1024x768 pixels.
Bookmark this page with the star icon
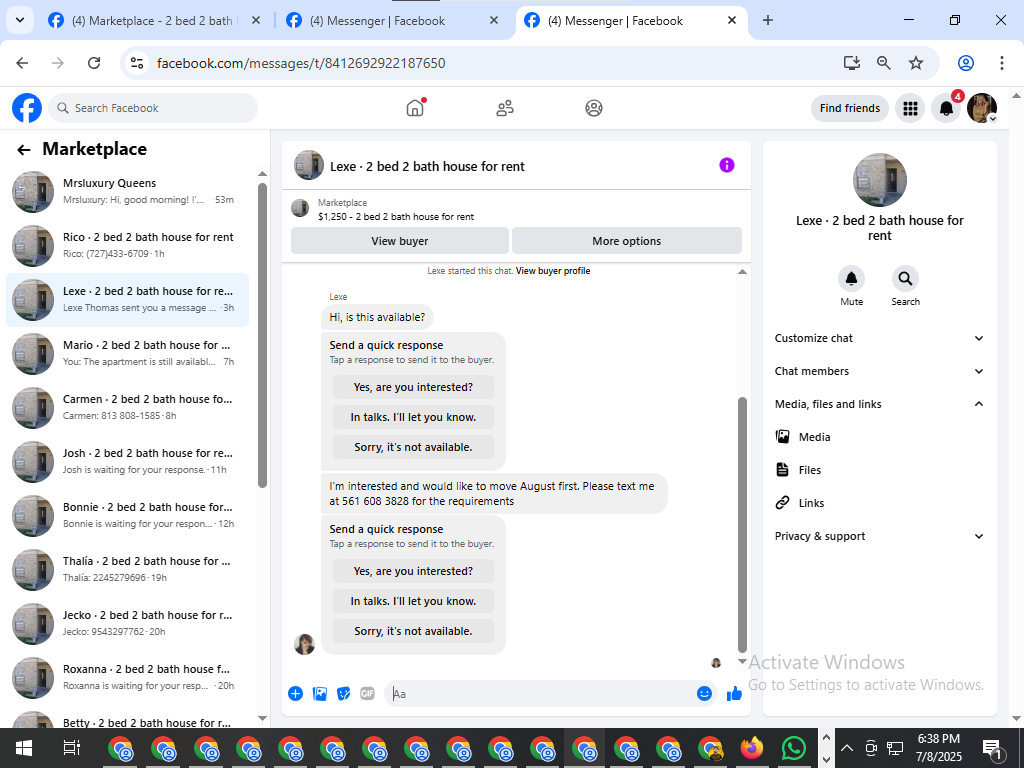point(916,63)
